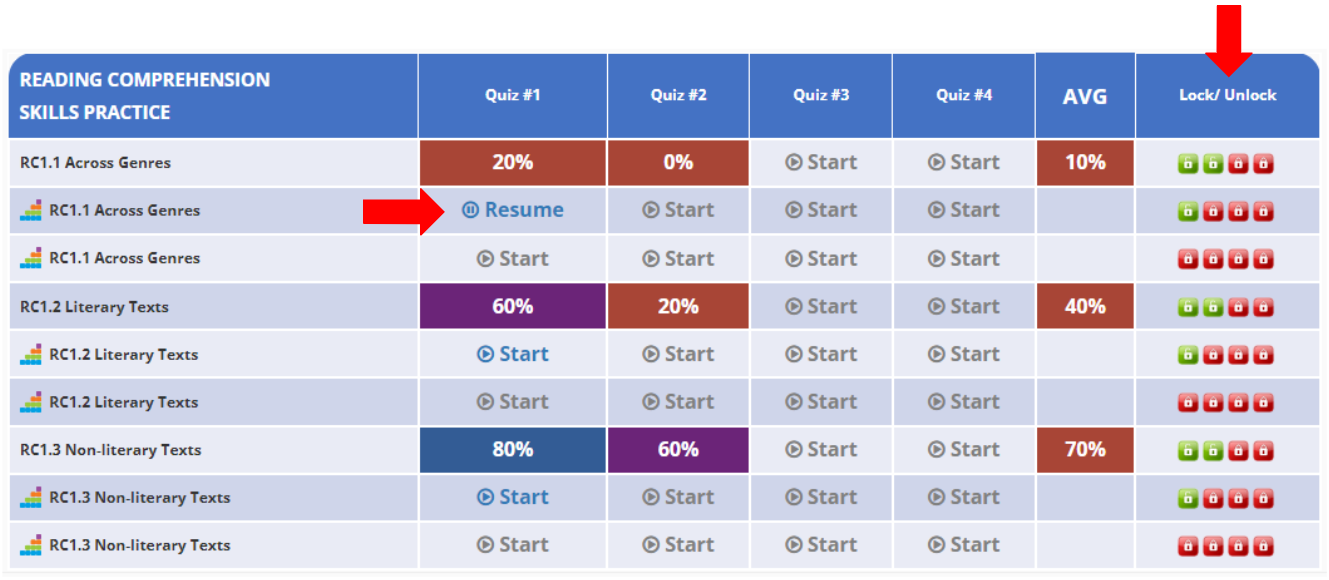Click the Quiz #2 column header

point(679,95)
